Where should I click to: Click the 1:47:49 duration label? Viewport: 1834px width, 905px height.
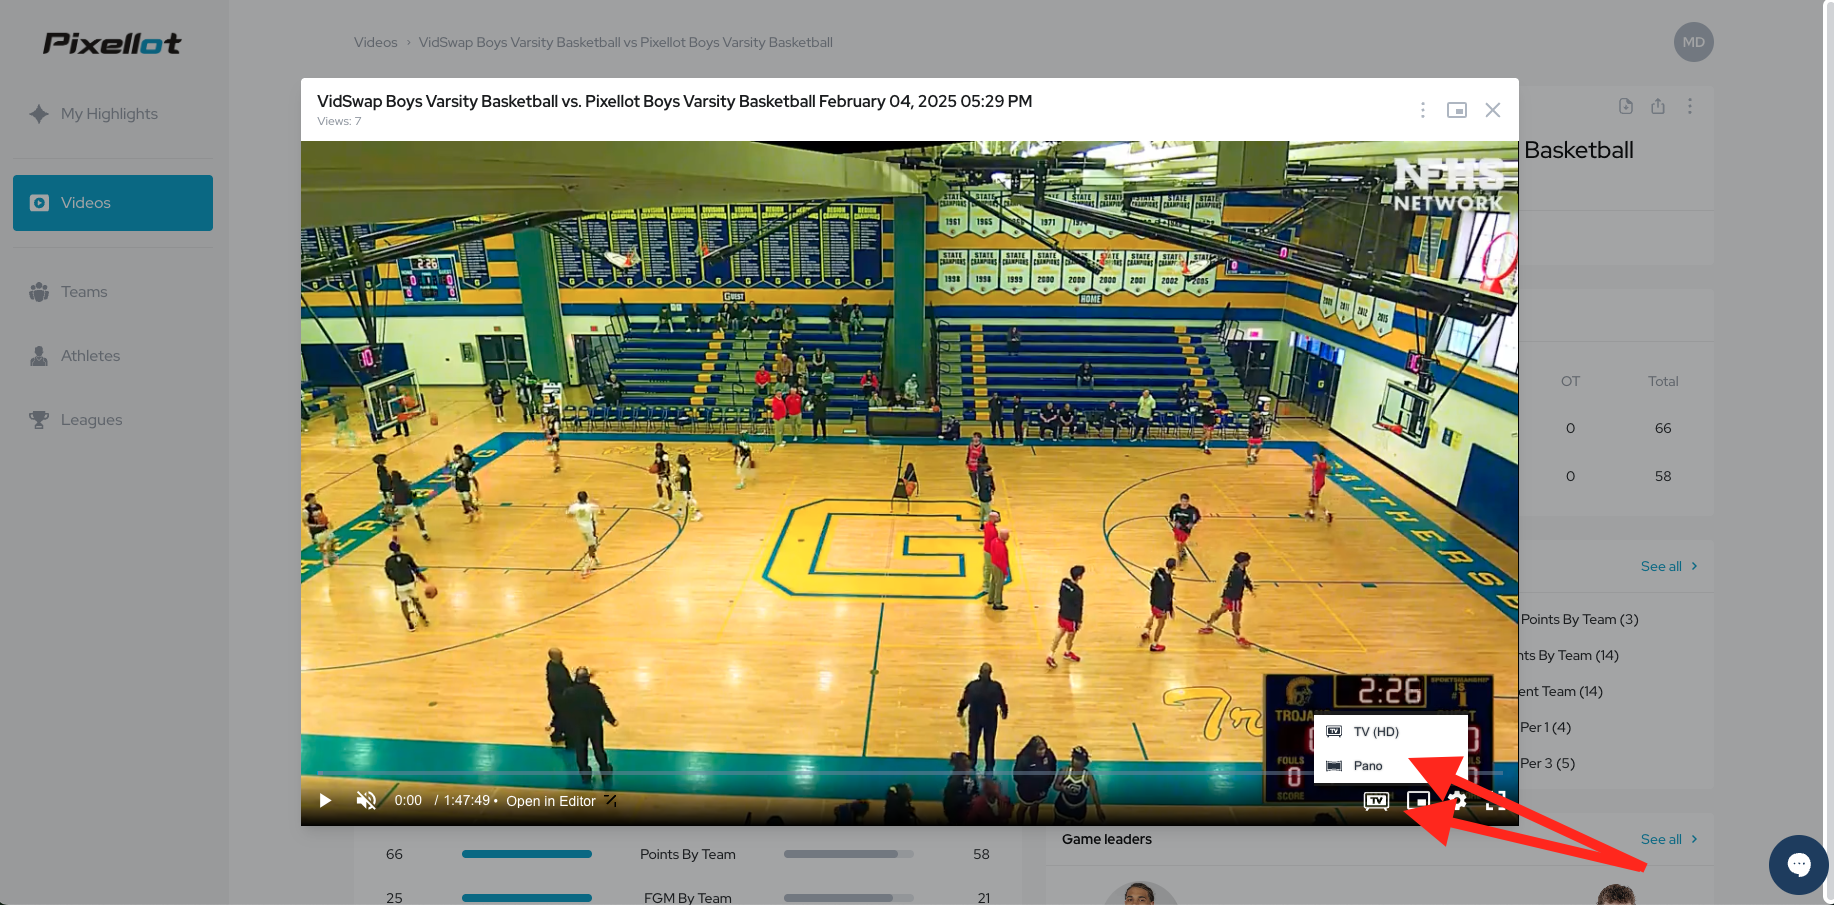click(x=467, y=800)
